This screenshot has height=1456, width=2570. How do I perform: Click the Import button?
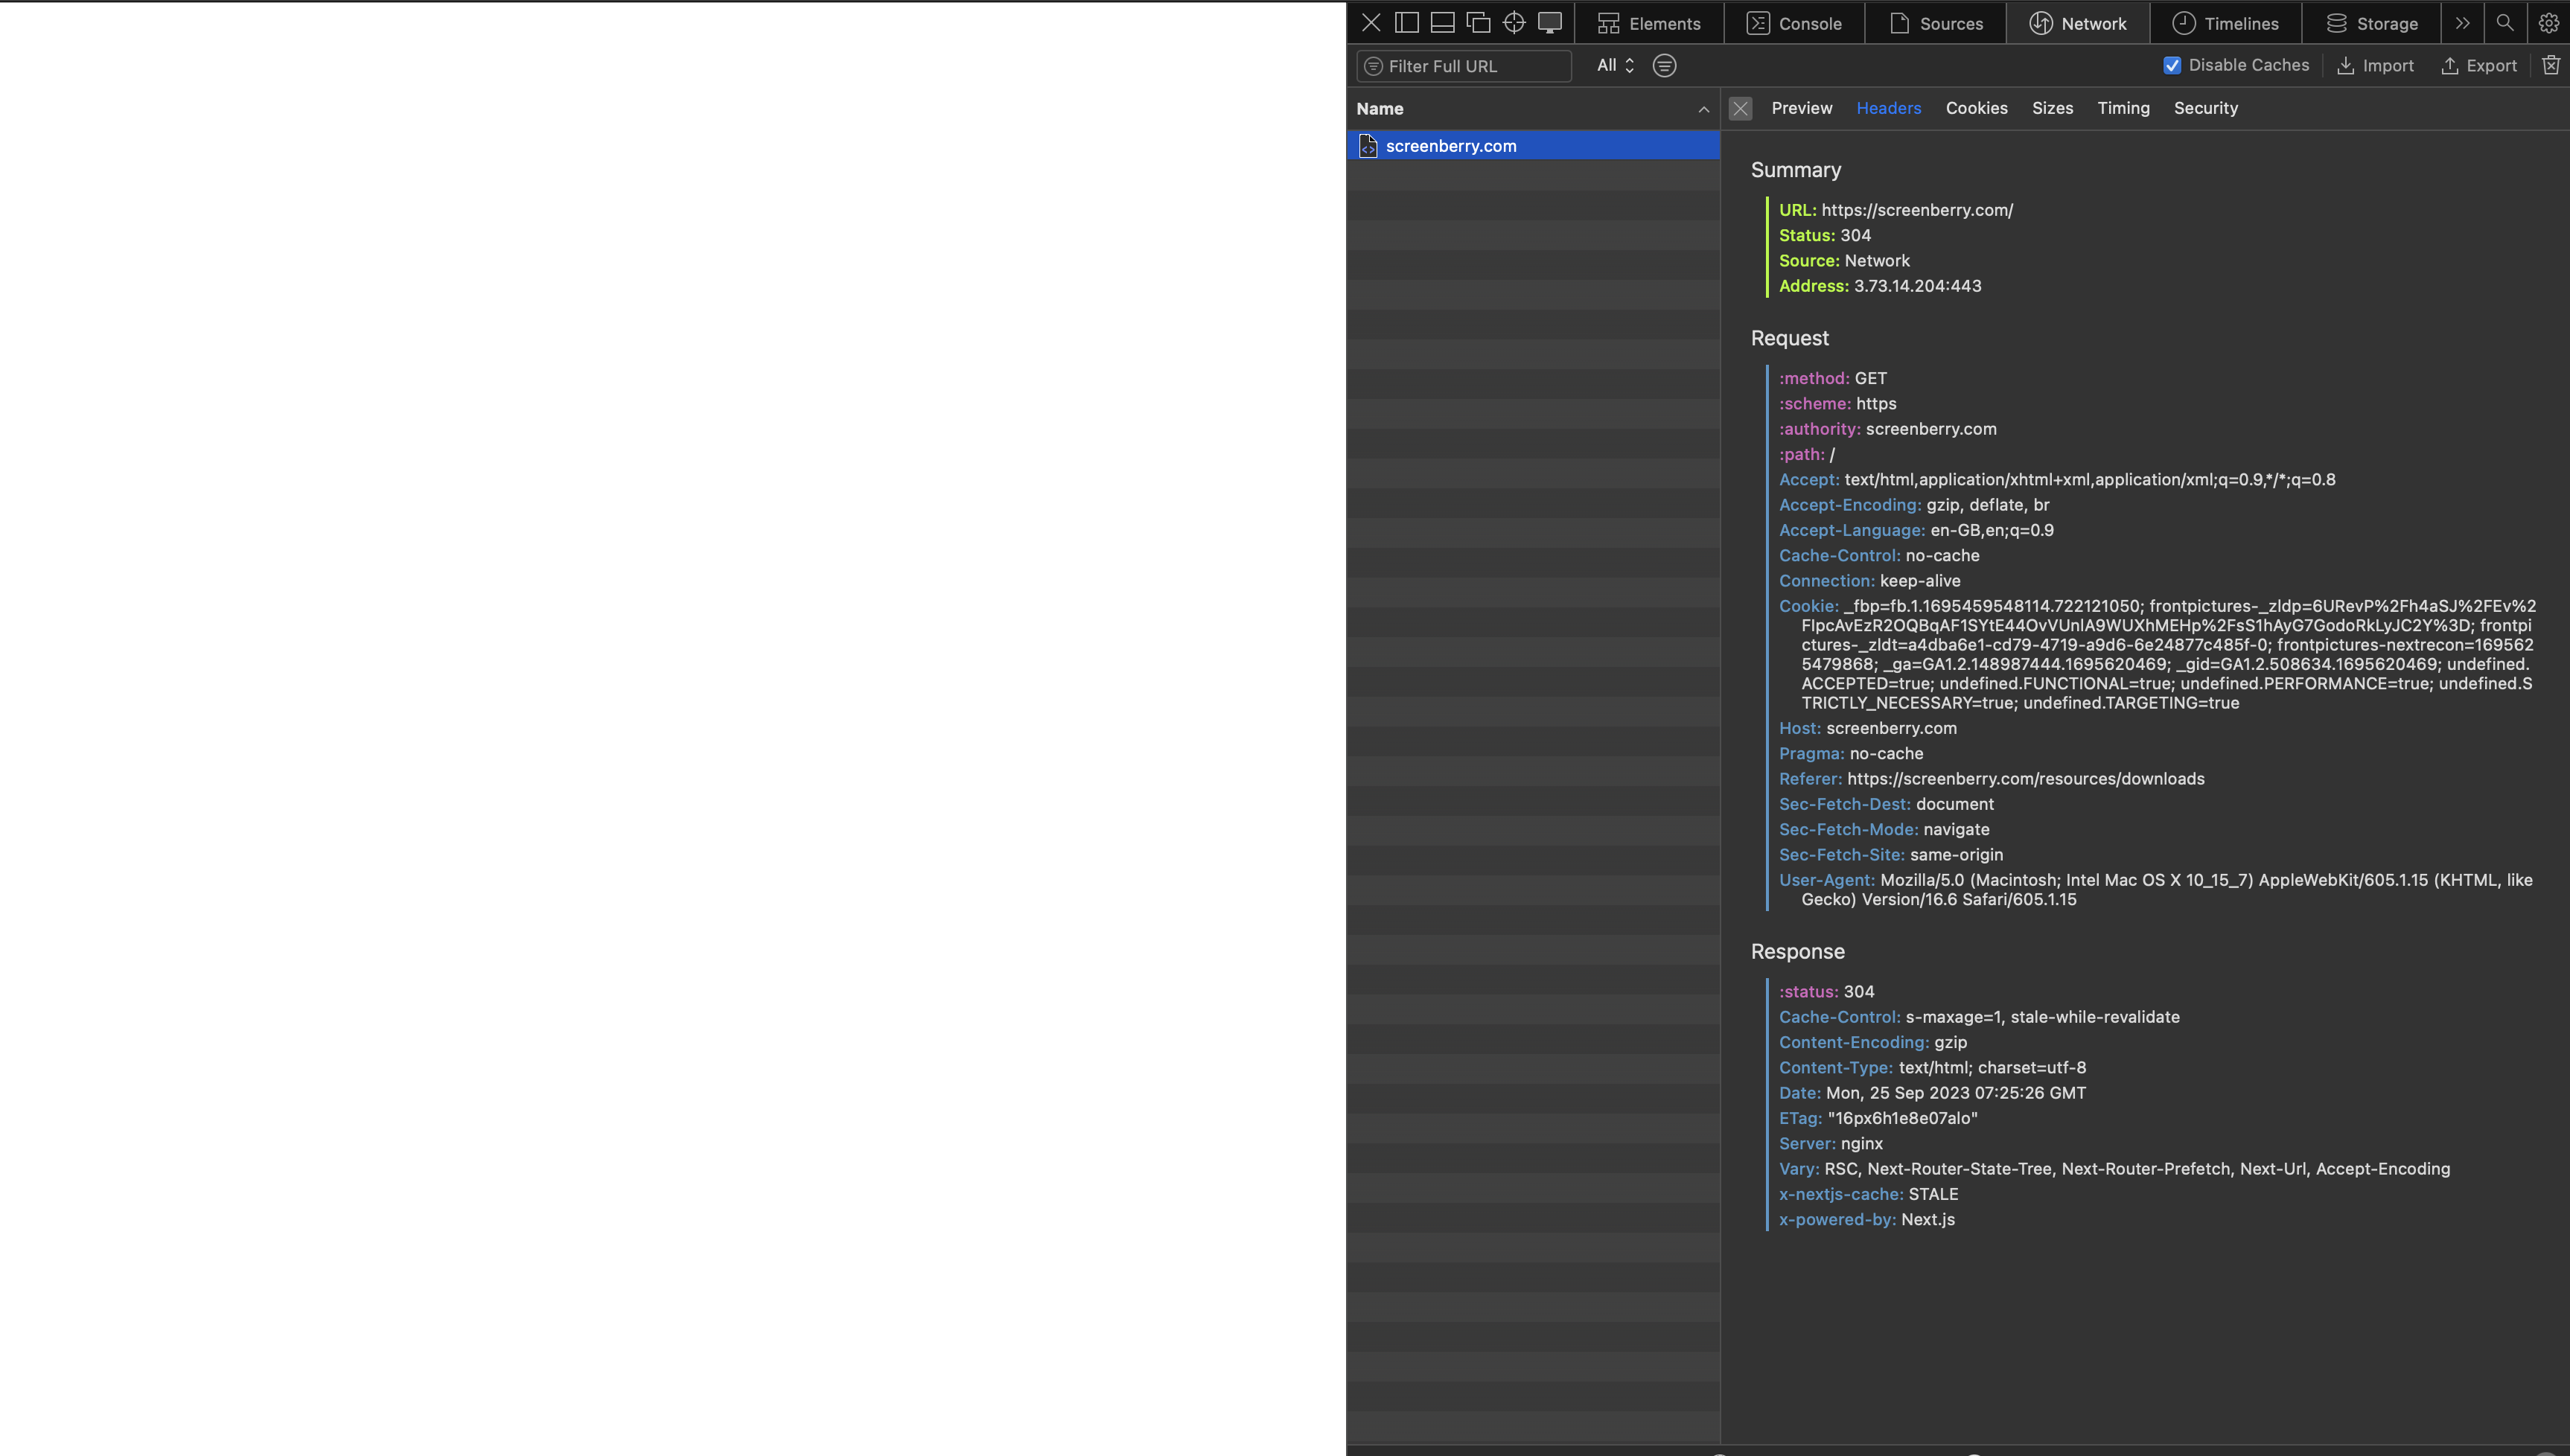pyautogui.click(x=2376, y=65)
